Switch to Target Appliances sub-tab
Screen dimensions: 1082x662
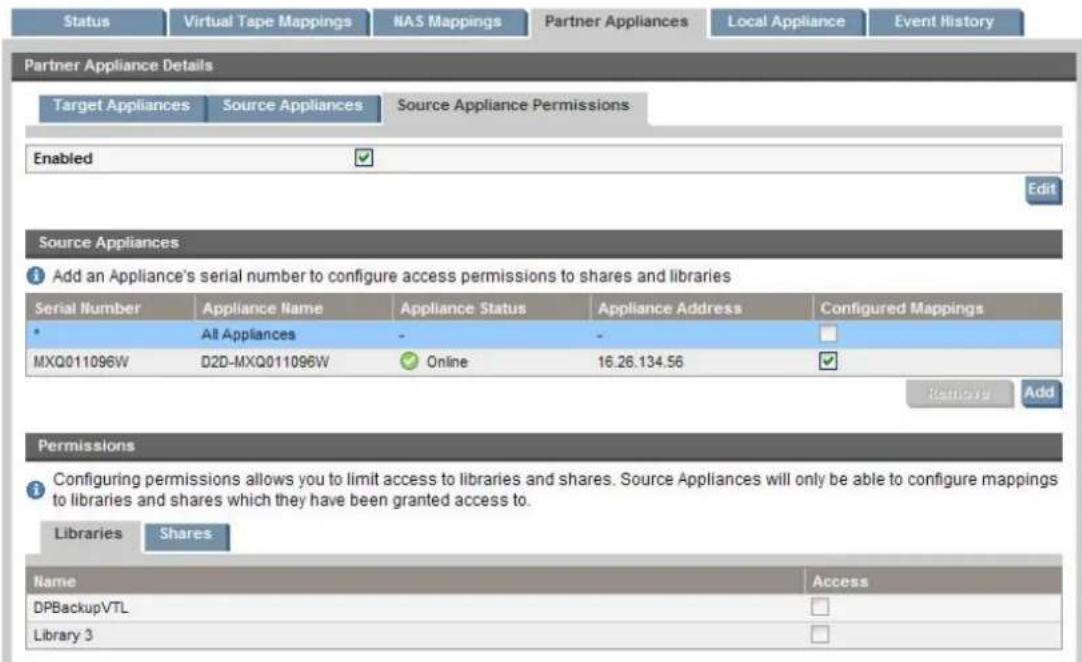click(x=121, y=106)
